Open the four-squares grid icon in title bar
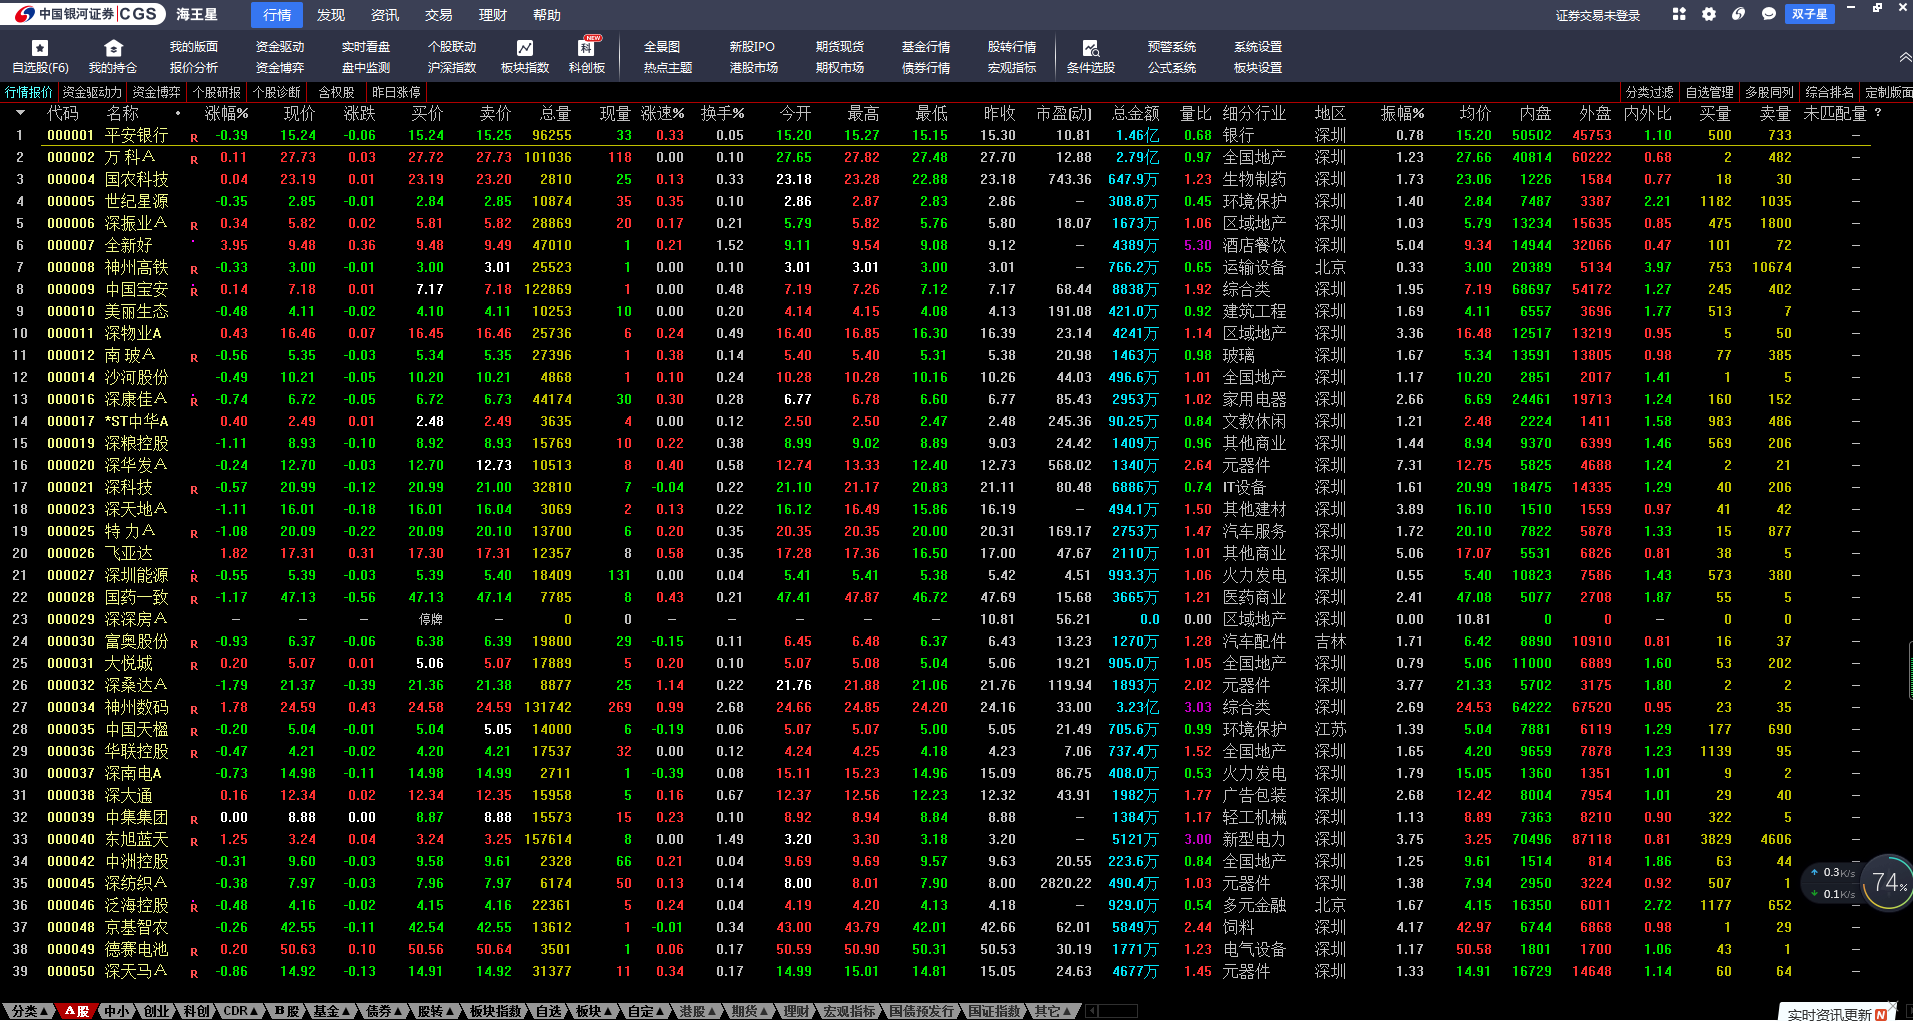This screenshot has width=1913, height=1021. point(1679,14)
